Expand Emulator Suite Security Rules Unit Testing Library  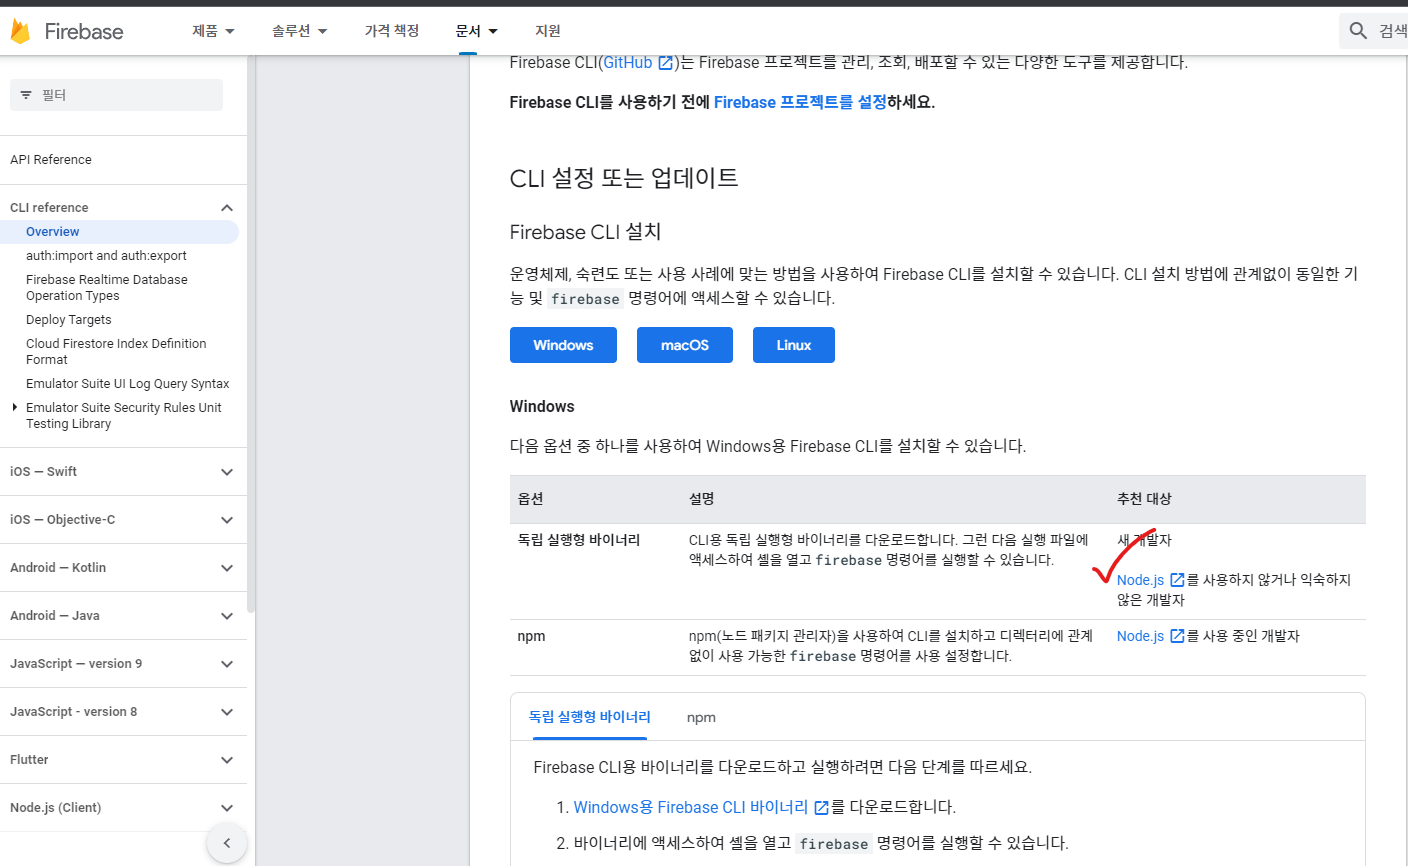pyautogui.click(x=14, y=407)
